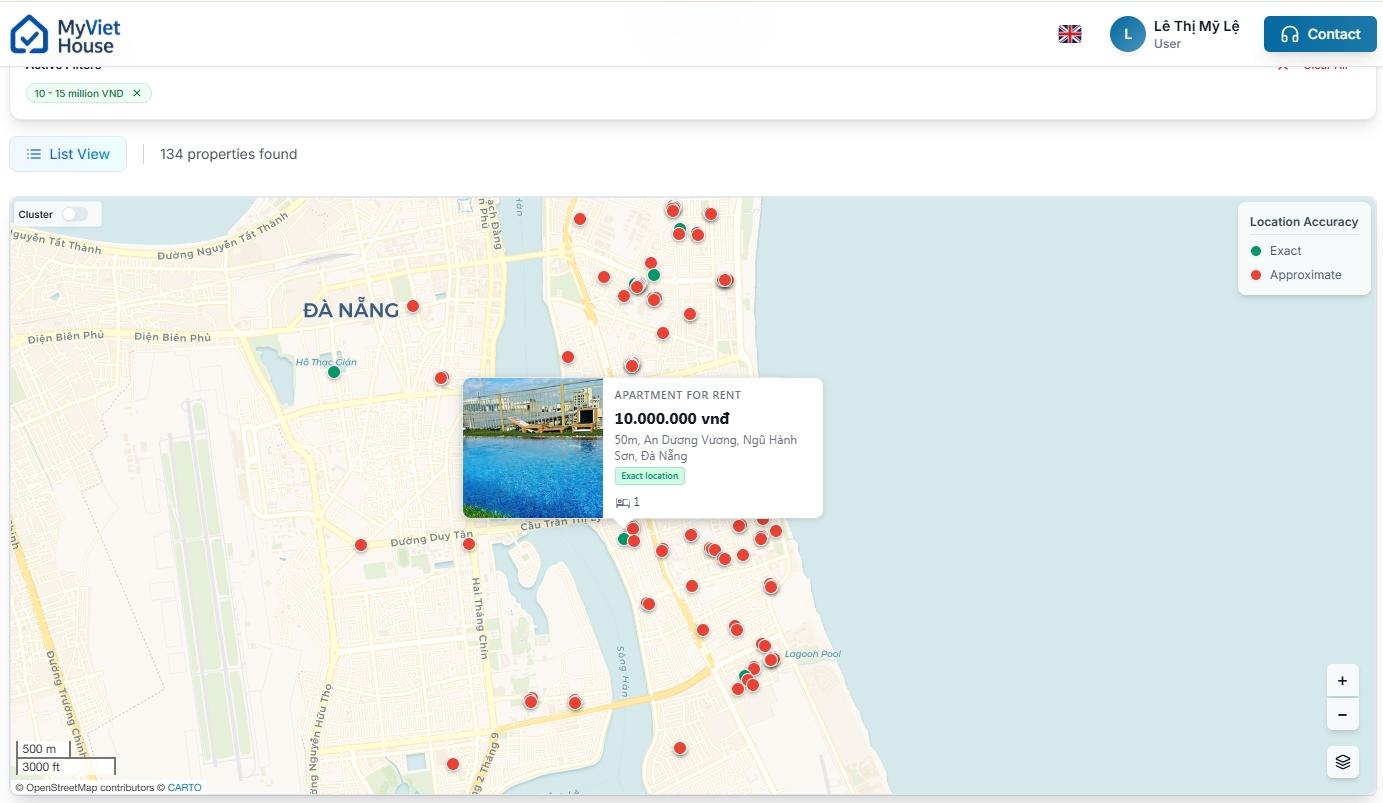The image size is (1383, 803).
Task: Zoom out on the map
Action: click(1342, 715)
